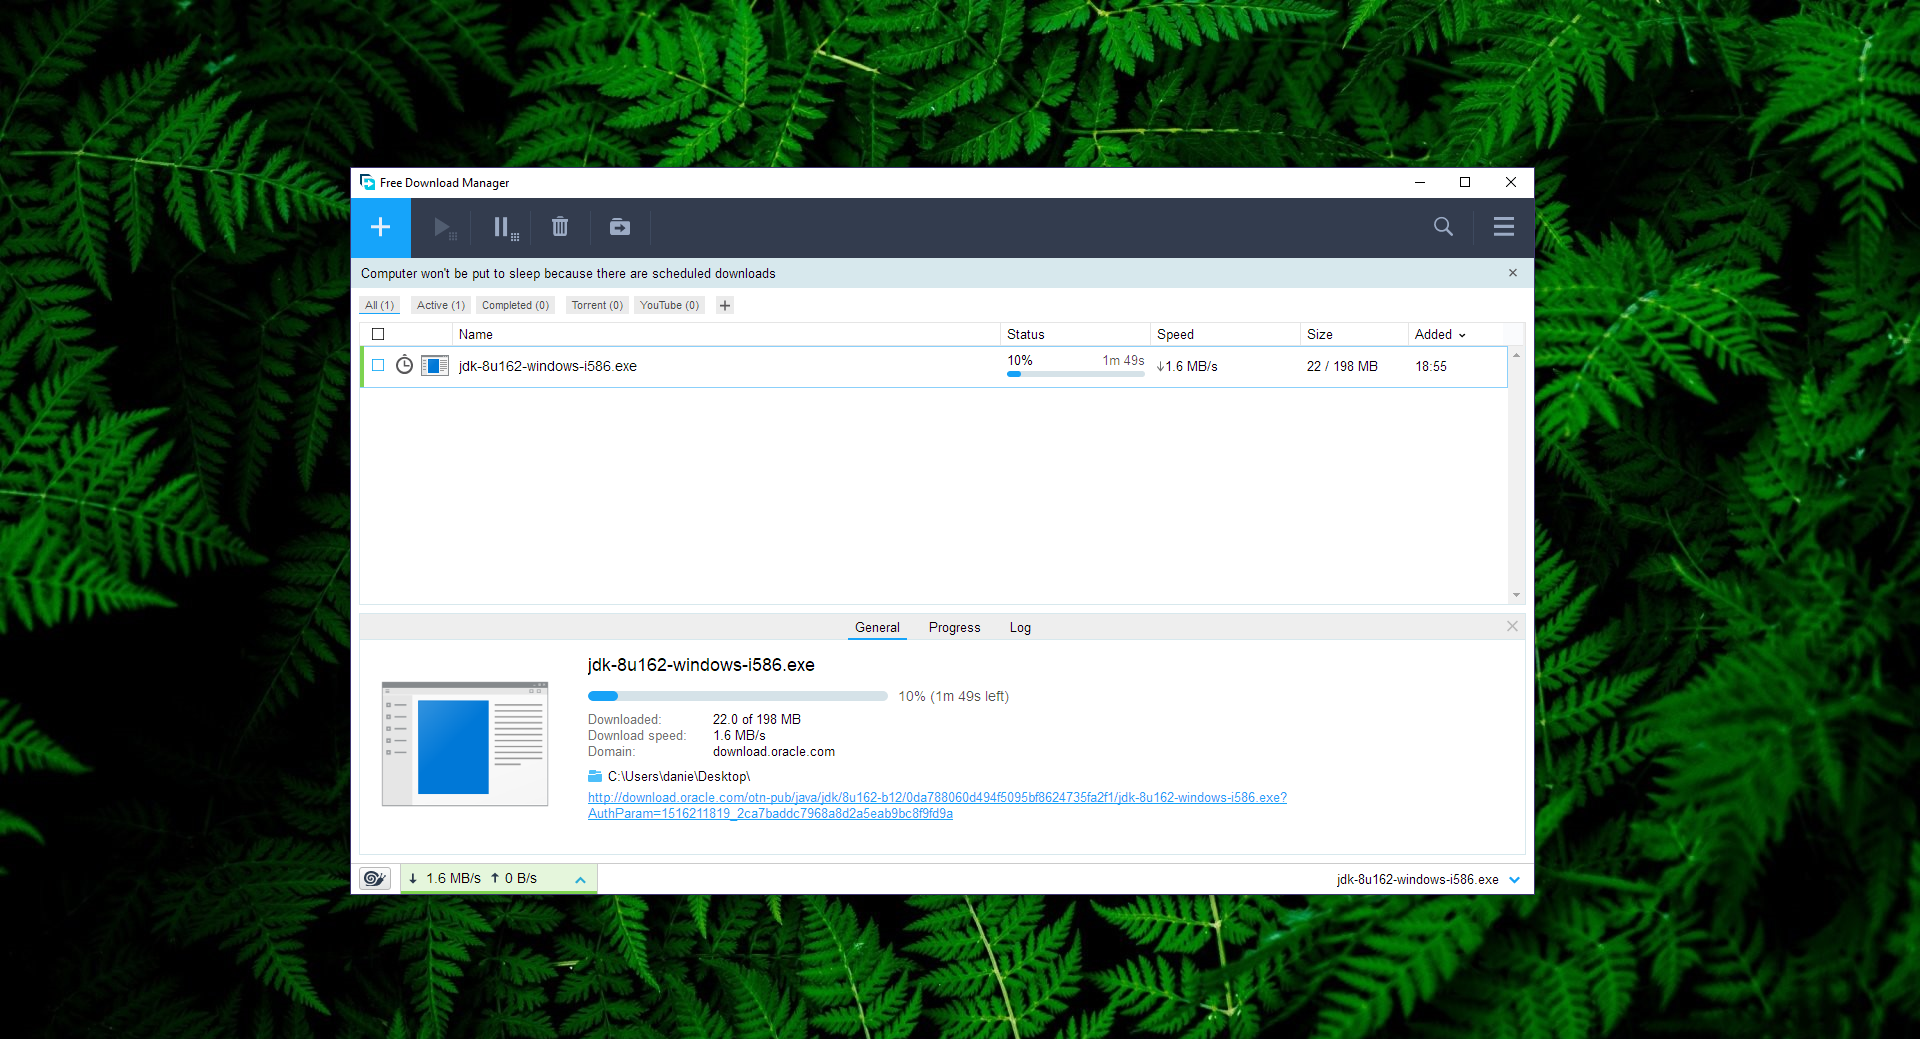Image resolution: width=1920 pixels, height=1039 pixels.
Task: Expand the speed limit chevron in status bar
Action: pos(580,880)
